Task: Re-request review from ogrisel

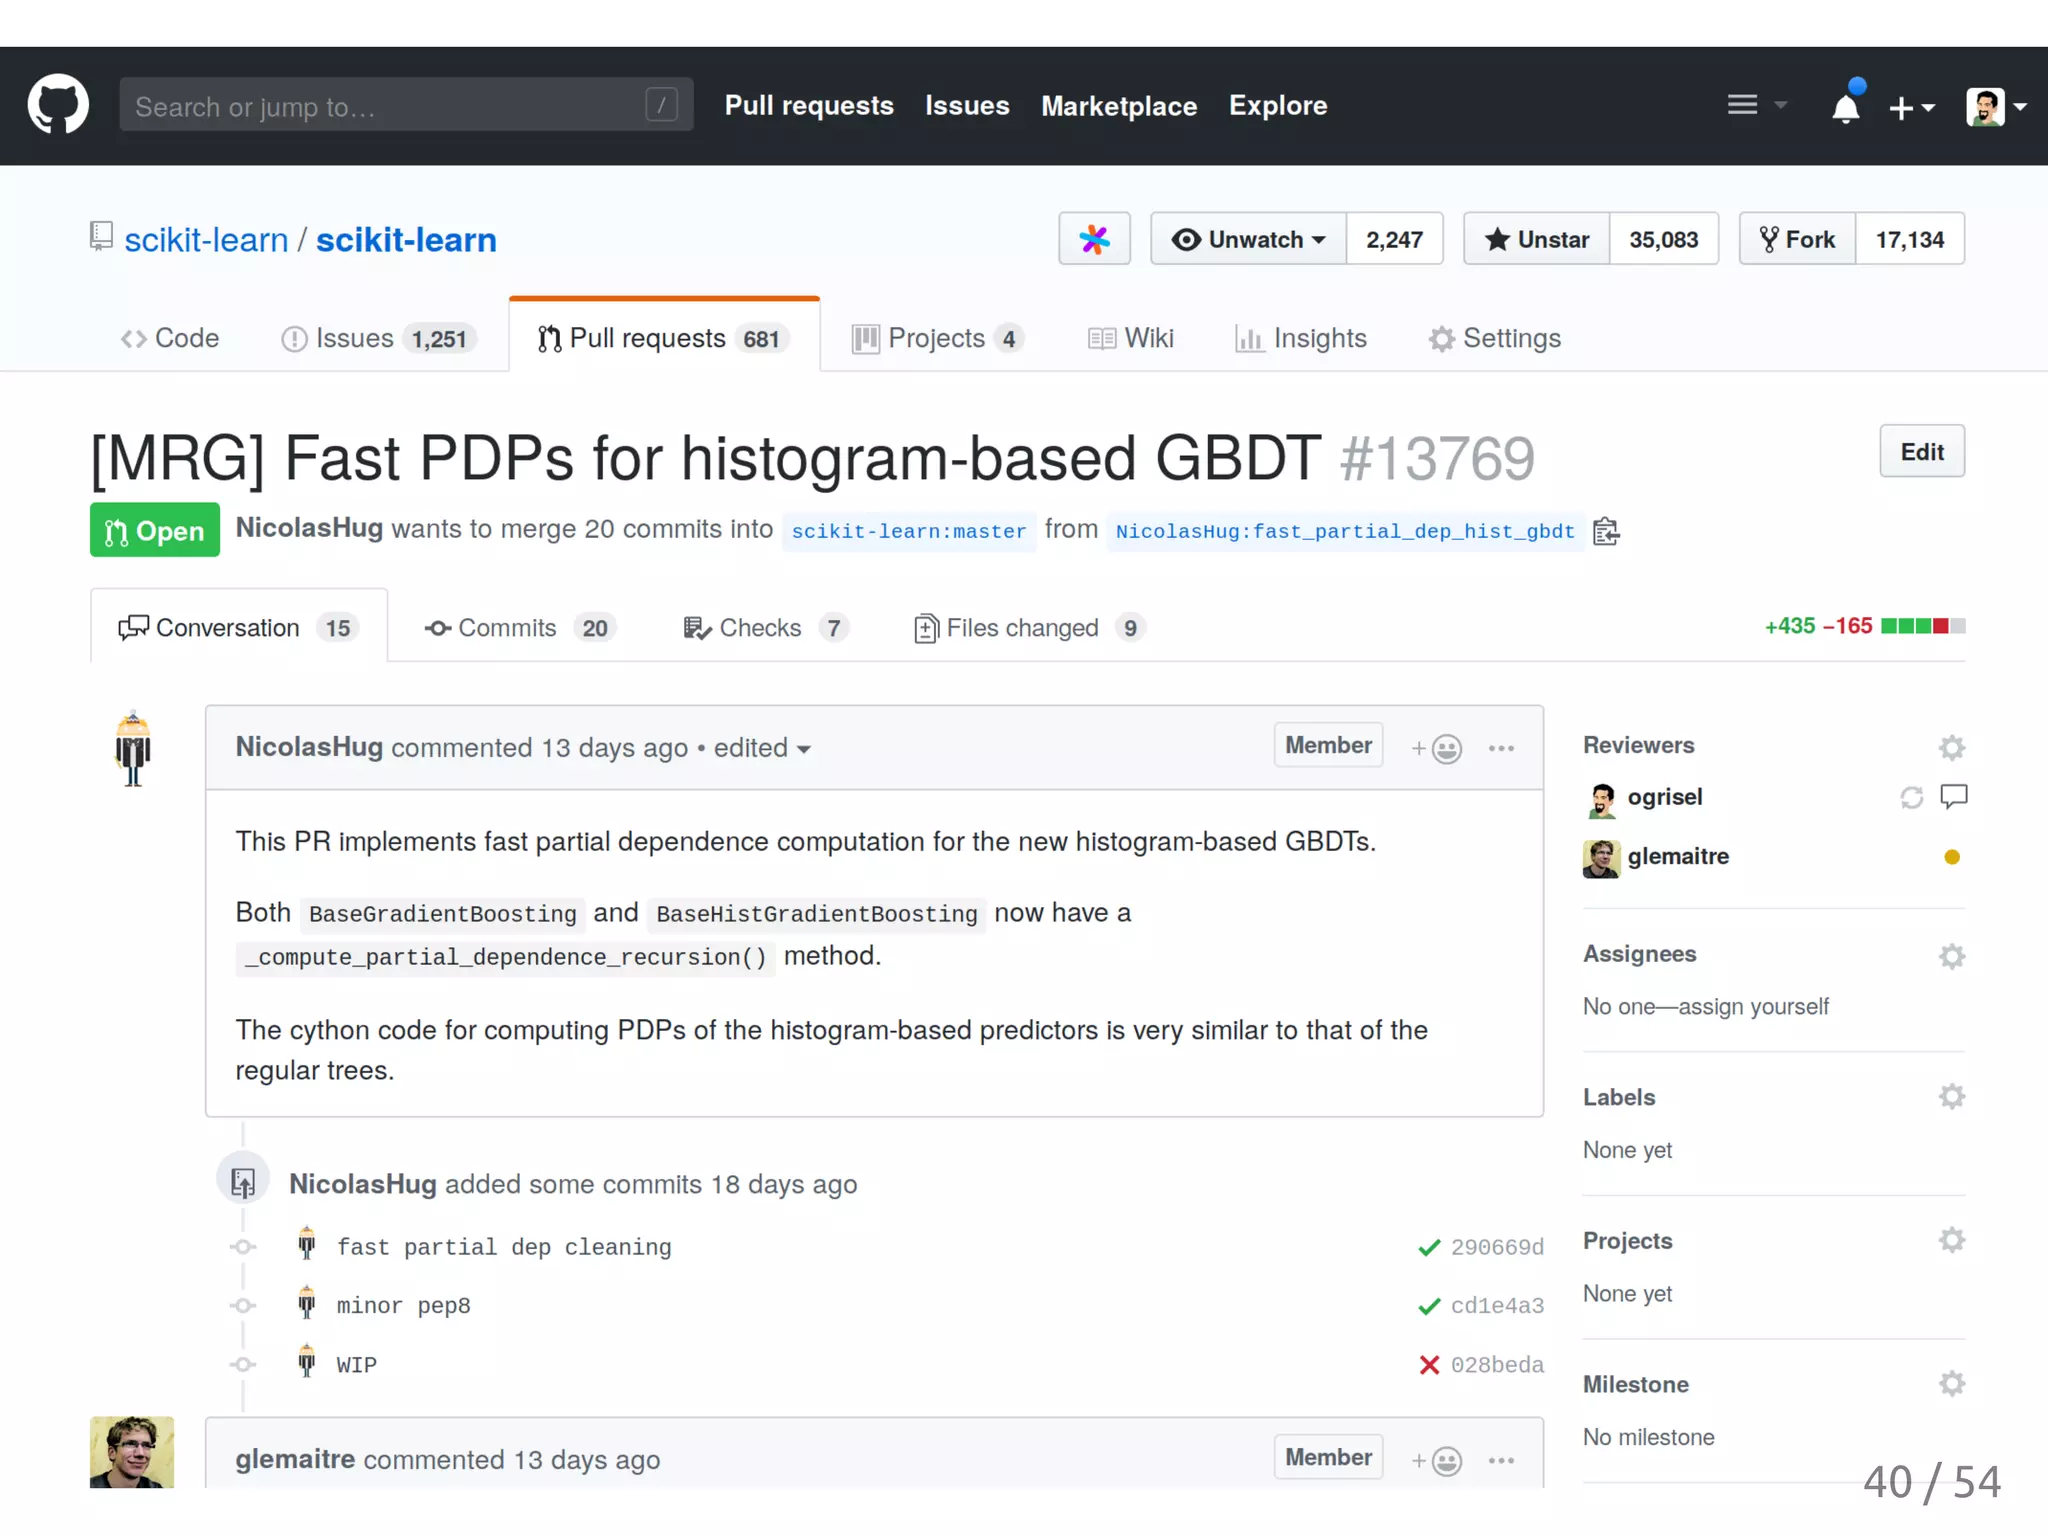Action: pos(1911,797)
